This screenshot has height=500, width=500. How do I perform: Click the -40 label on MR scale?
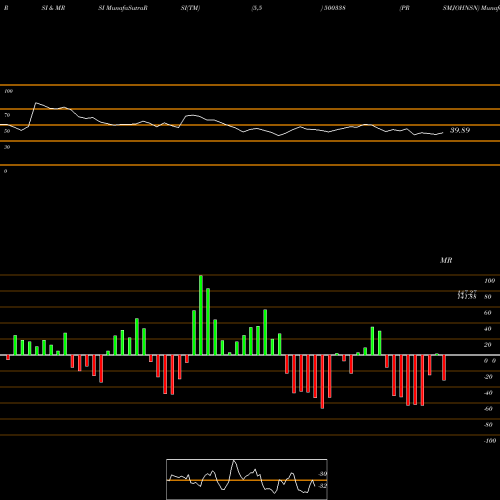(488, 393)
